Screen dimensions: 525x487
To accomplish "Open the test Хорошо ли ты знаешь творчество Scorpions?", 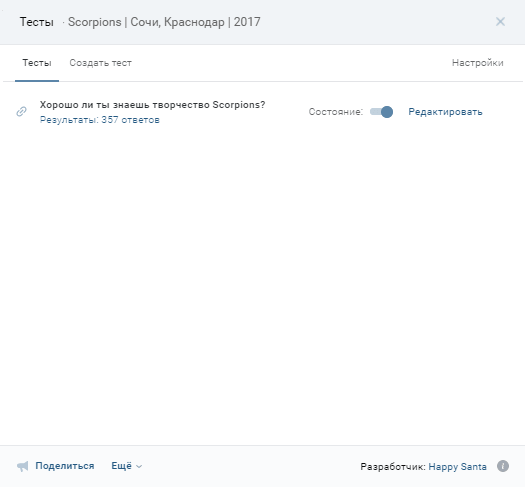I will click(152, 105).
